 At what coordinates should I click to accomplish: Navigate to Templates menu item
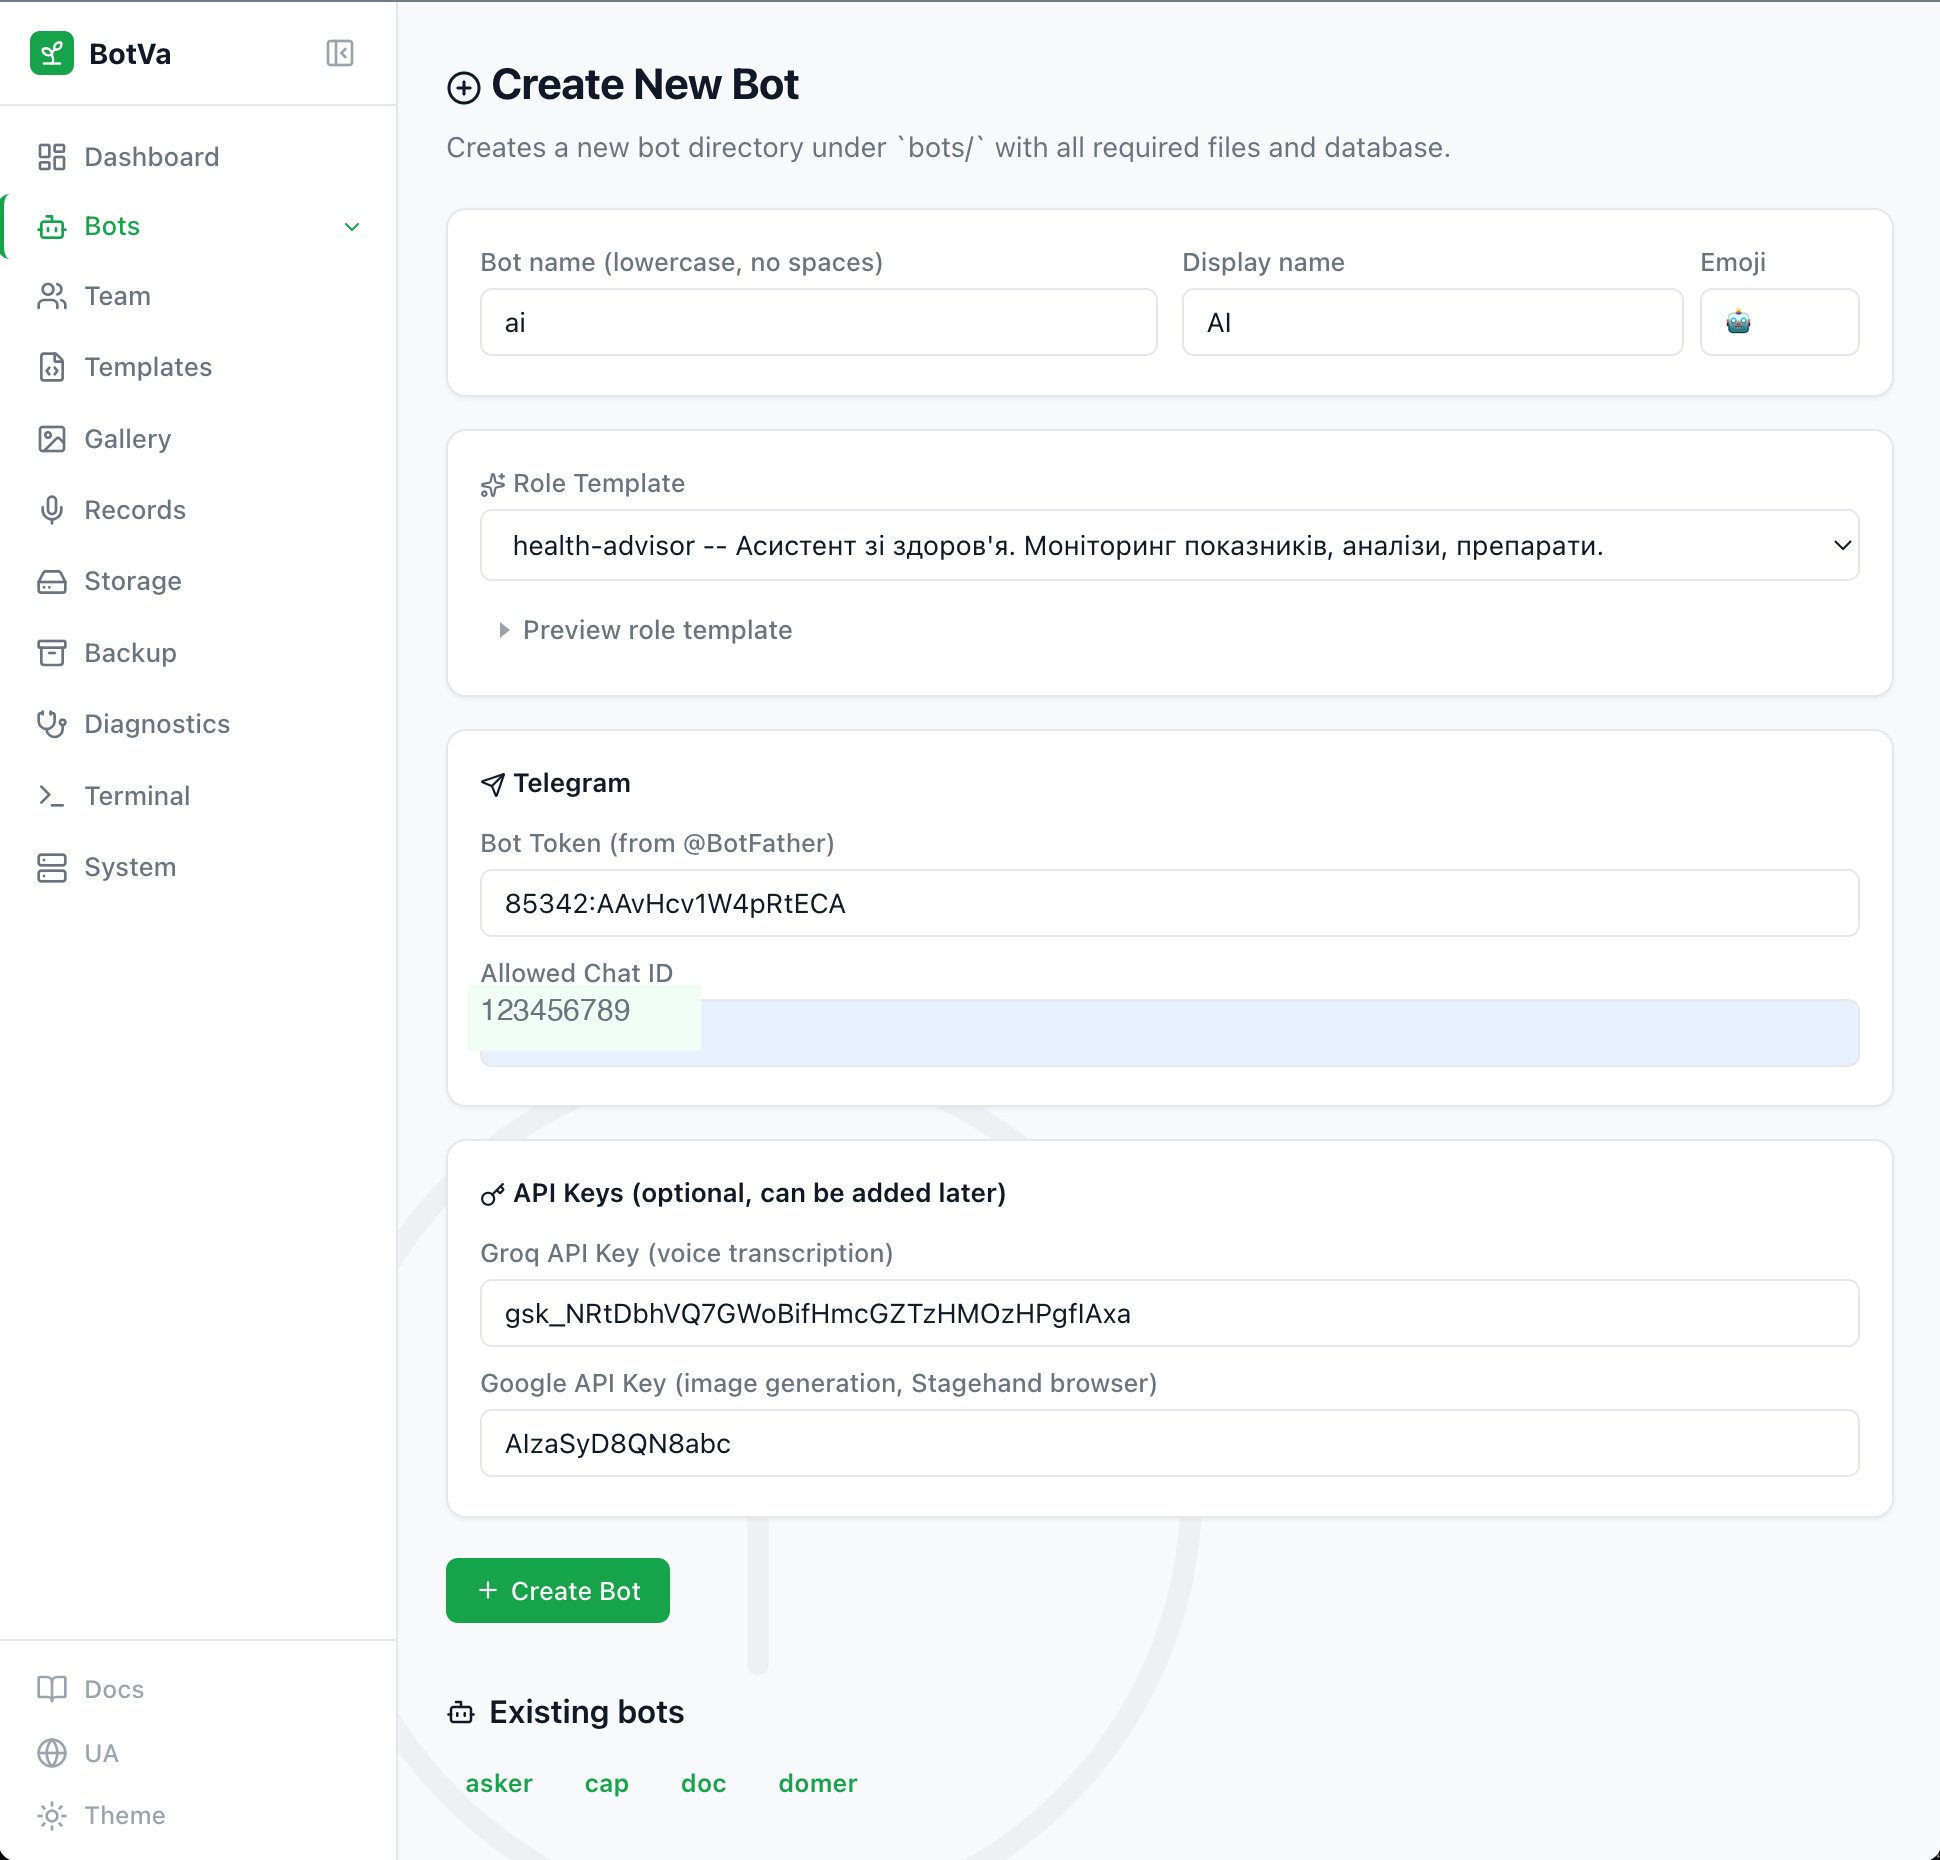[147, 367]
